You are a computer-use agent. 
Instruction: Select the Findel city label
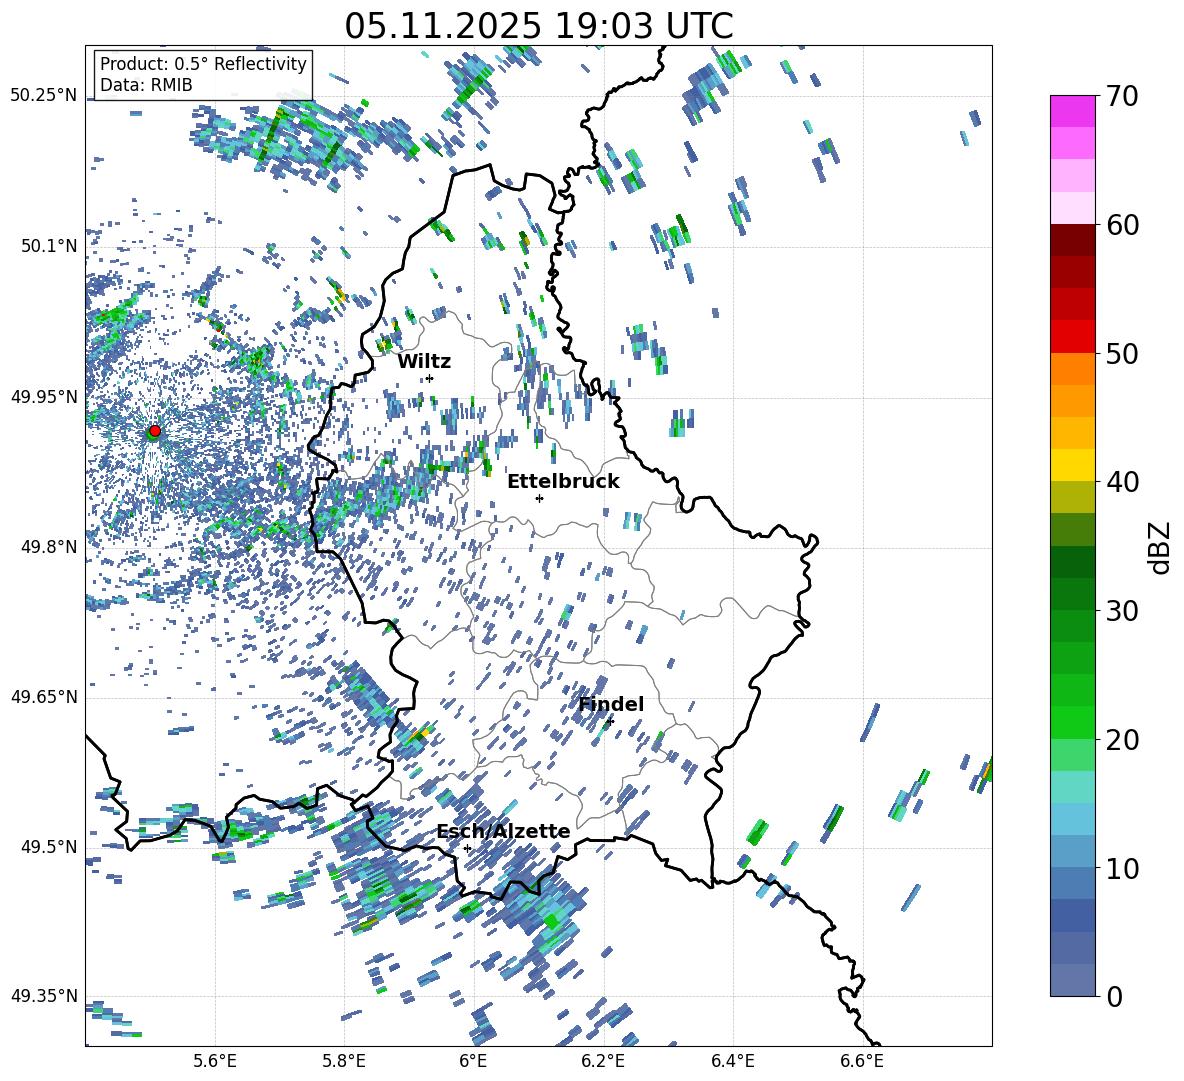pos(611,704)
